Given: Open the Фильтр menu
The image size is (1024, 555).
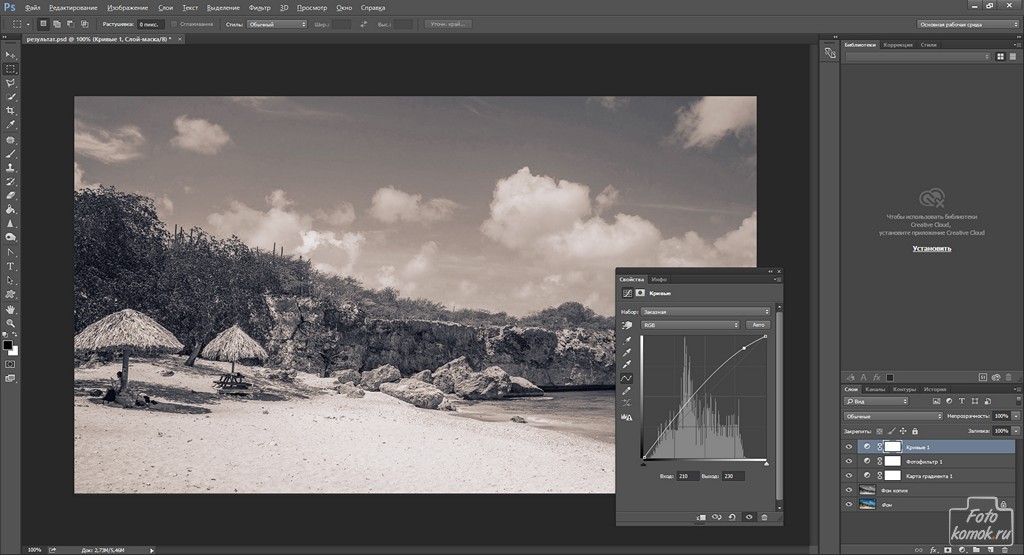Looking at the screenshot, I should click(258, 8).
